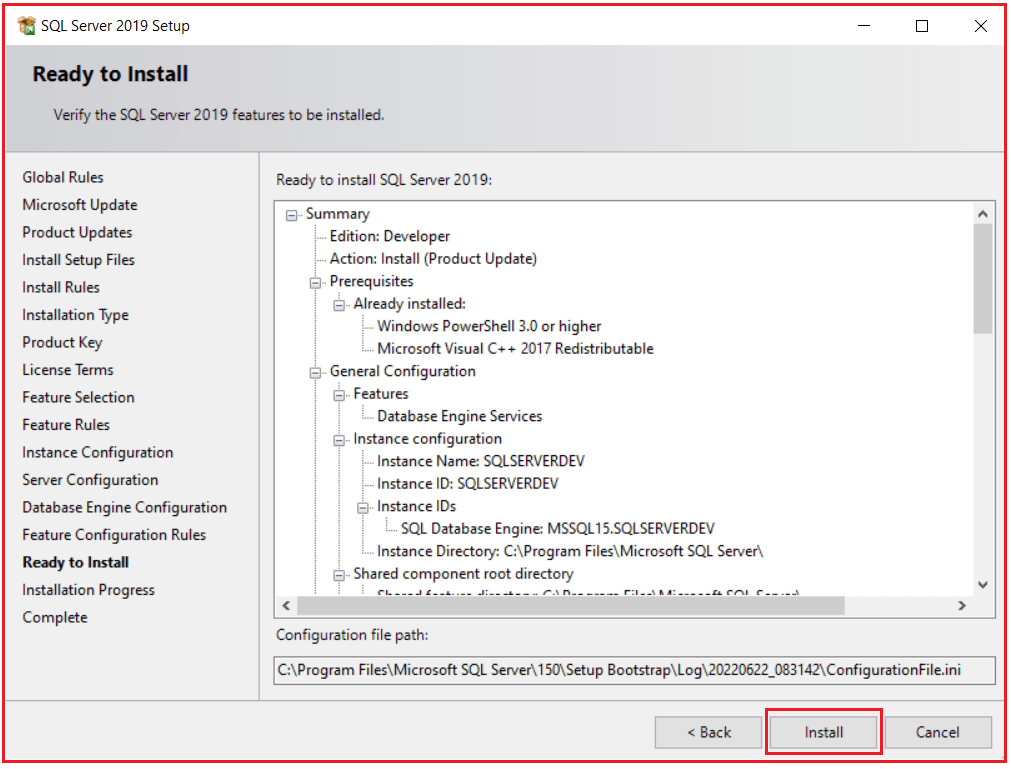This screenshot has width=1011, height=769.
Task: Collapse the Features tree node
Action: click(x=339, y=395)
